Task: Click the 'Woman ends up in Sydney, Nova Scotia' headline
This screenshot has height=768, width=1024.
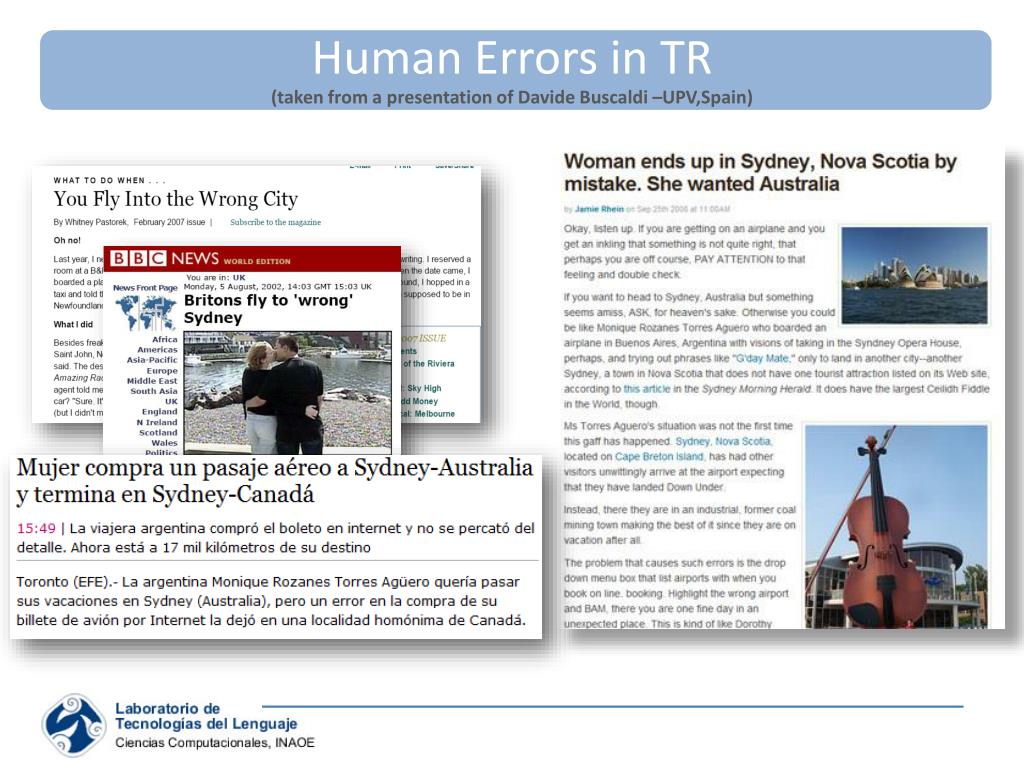Action: (x=760, y=172)
